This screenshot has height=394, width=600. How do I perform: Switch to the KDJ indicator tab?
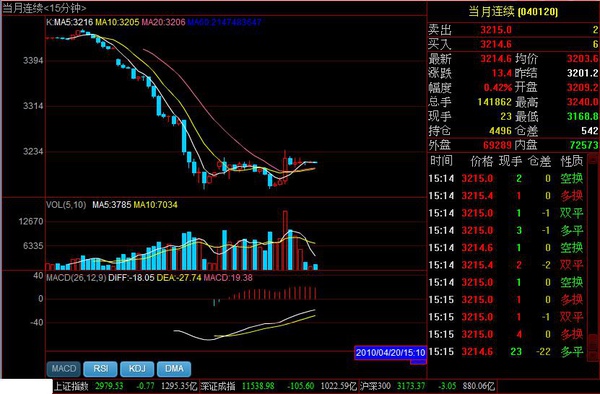(137, 369)
